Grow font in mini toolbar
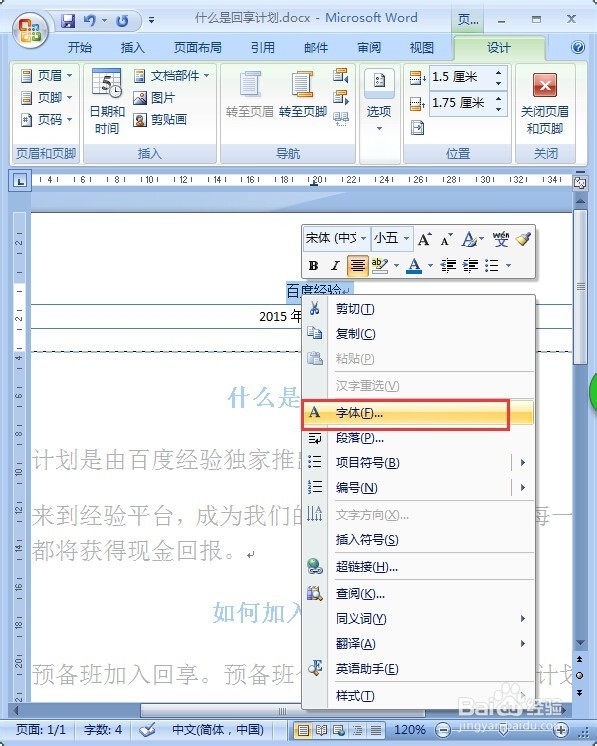The width and height of the screenshot is (597, 746). coord(424,239)
